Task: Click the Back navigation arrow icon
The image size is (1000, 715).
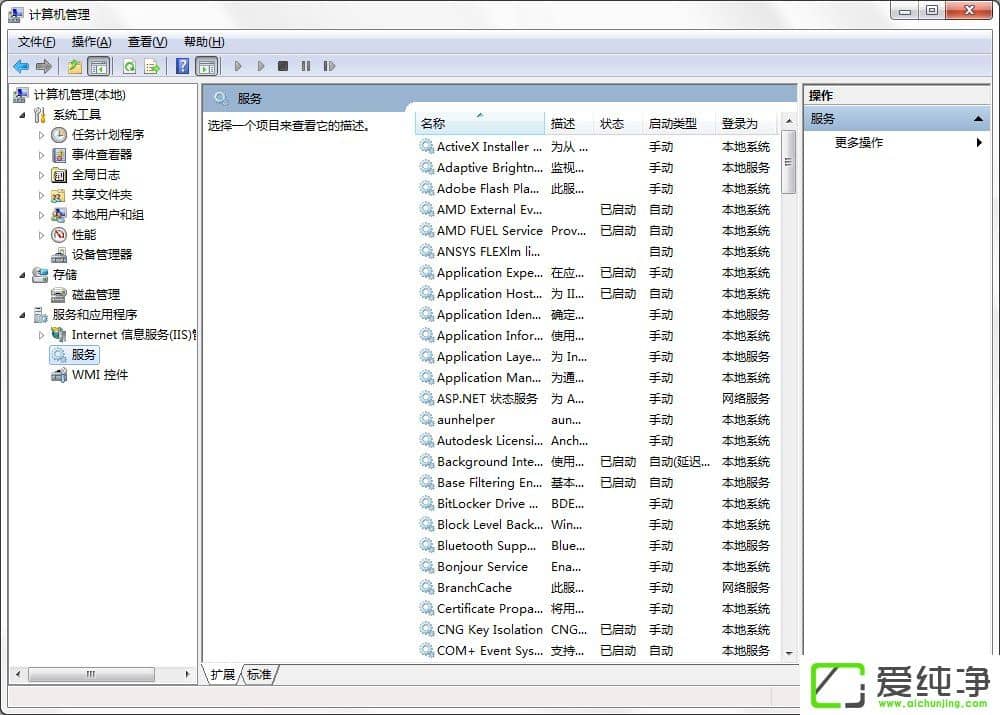Action: point(20,66)
